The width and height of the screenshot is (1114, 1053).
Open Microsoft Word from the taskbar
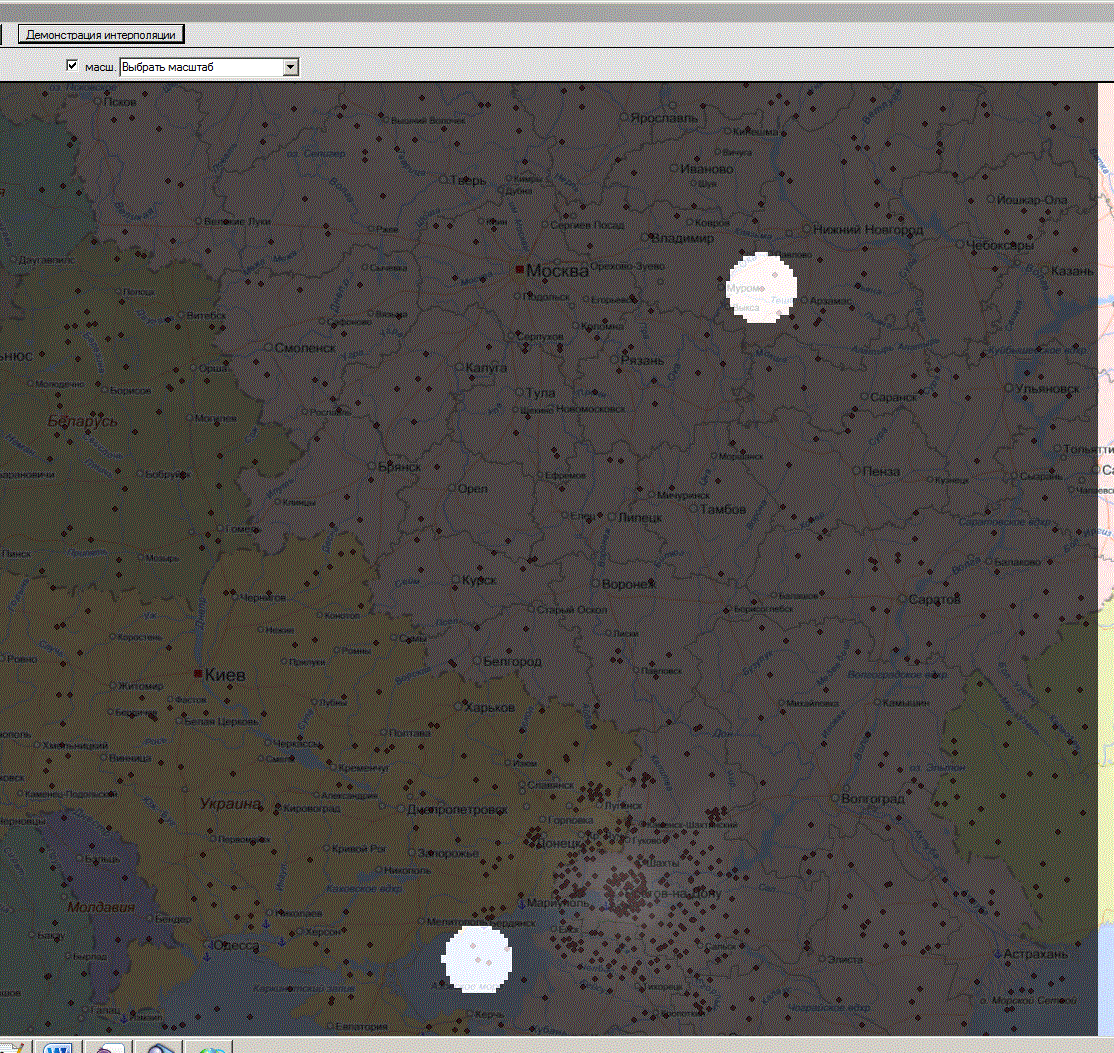(57, 1047)
